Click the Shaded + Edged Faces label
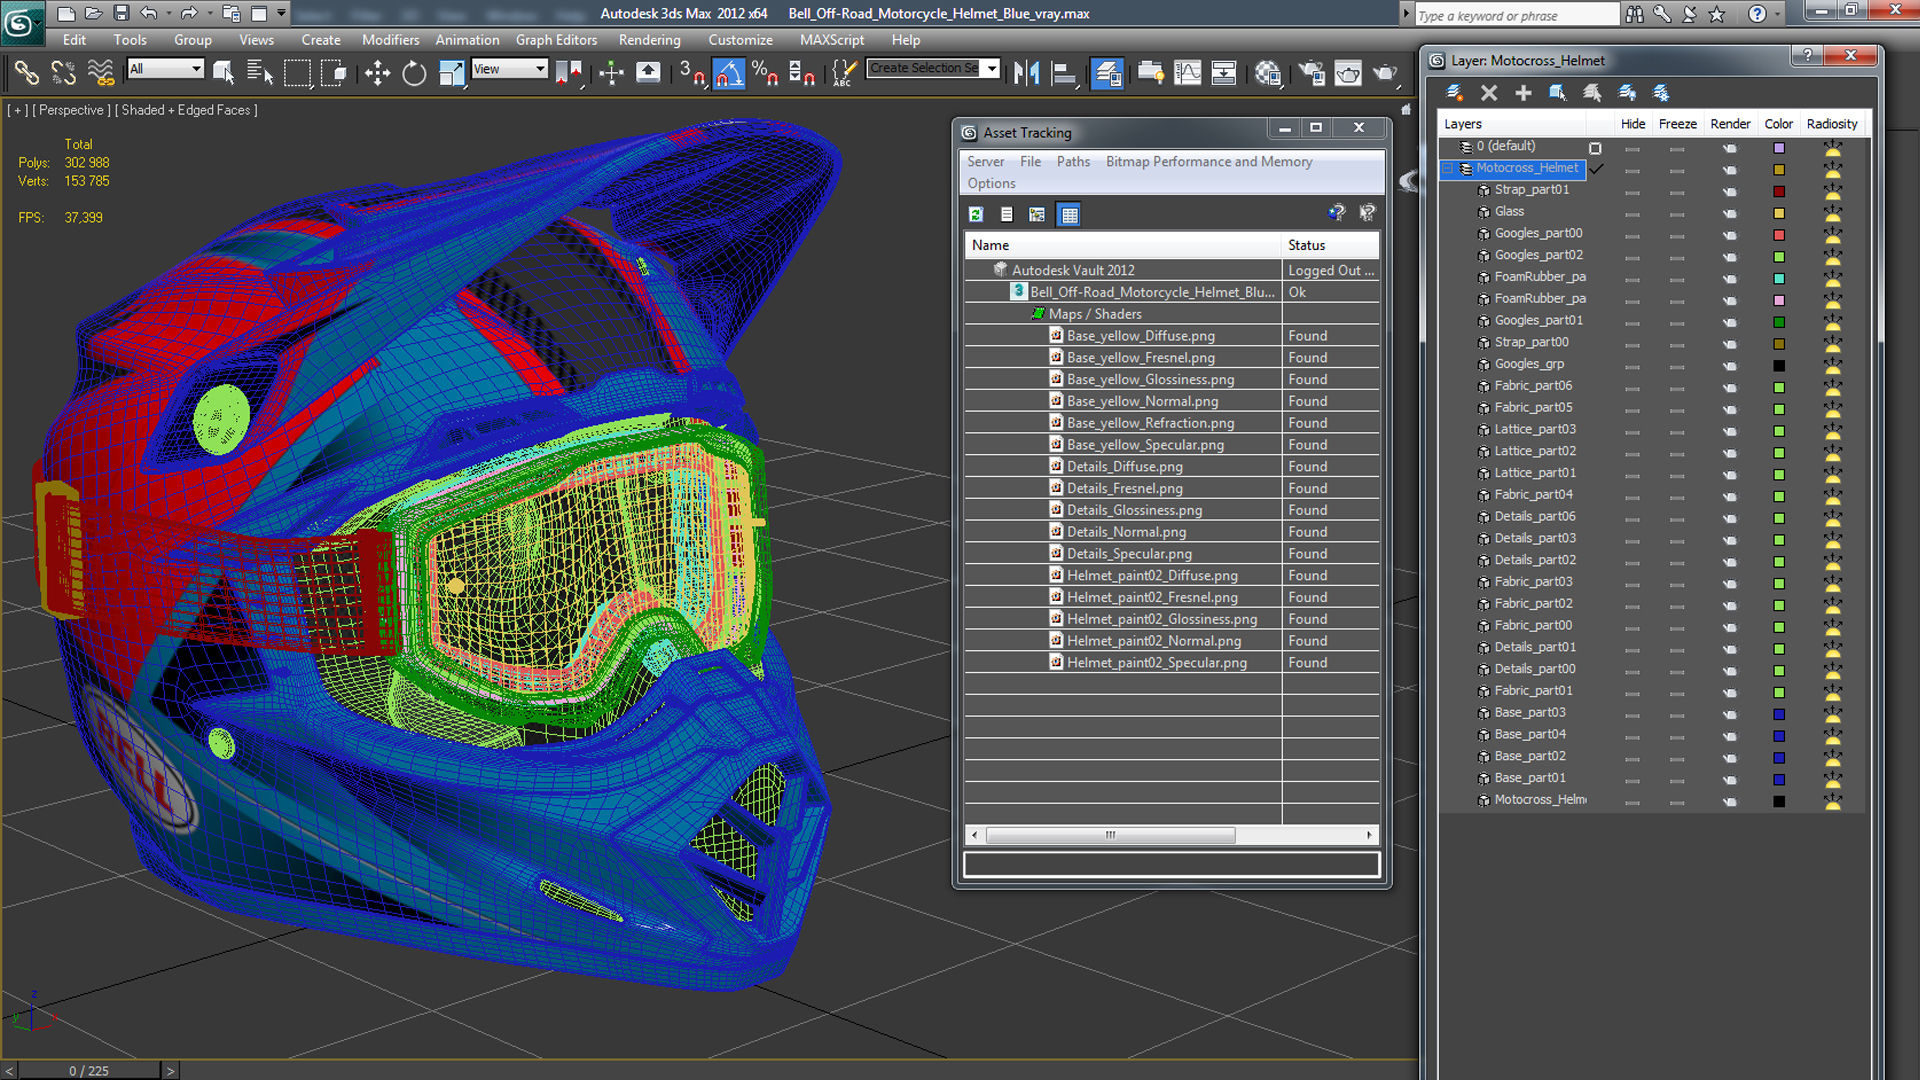 pos(186,110)
